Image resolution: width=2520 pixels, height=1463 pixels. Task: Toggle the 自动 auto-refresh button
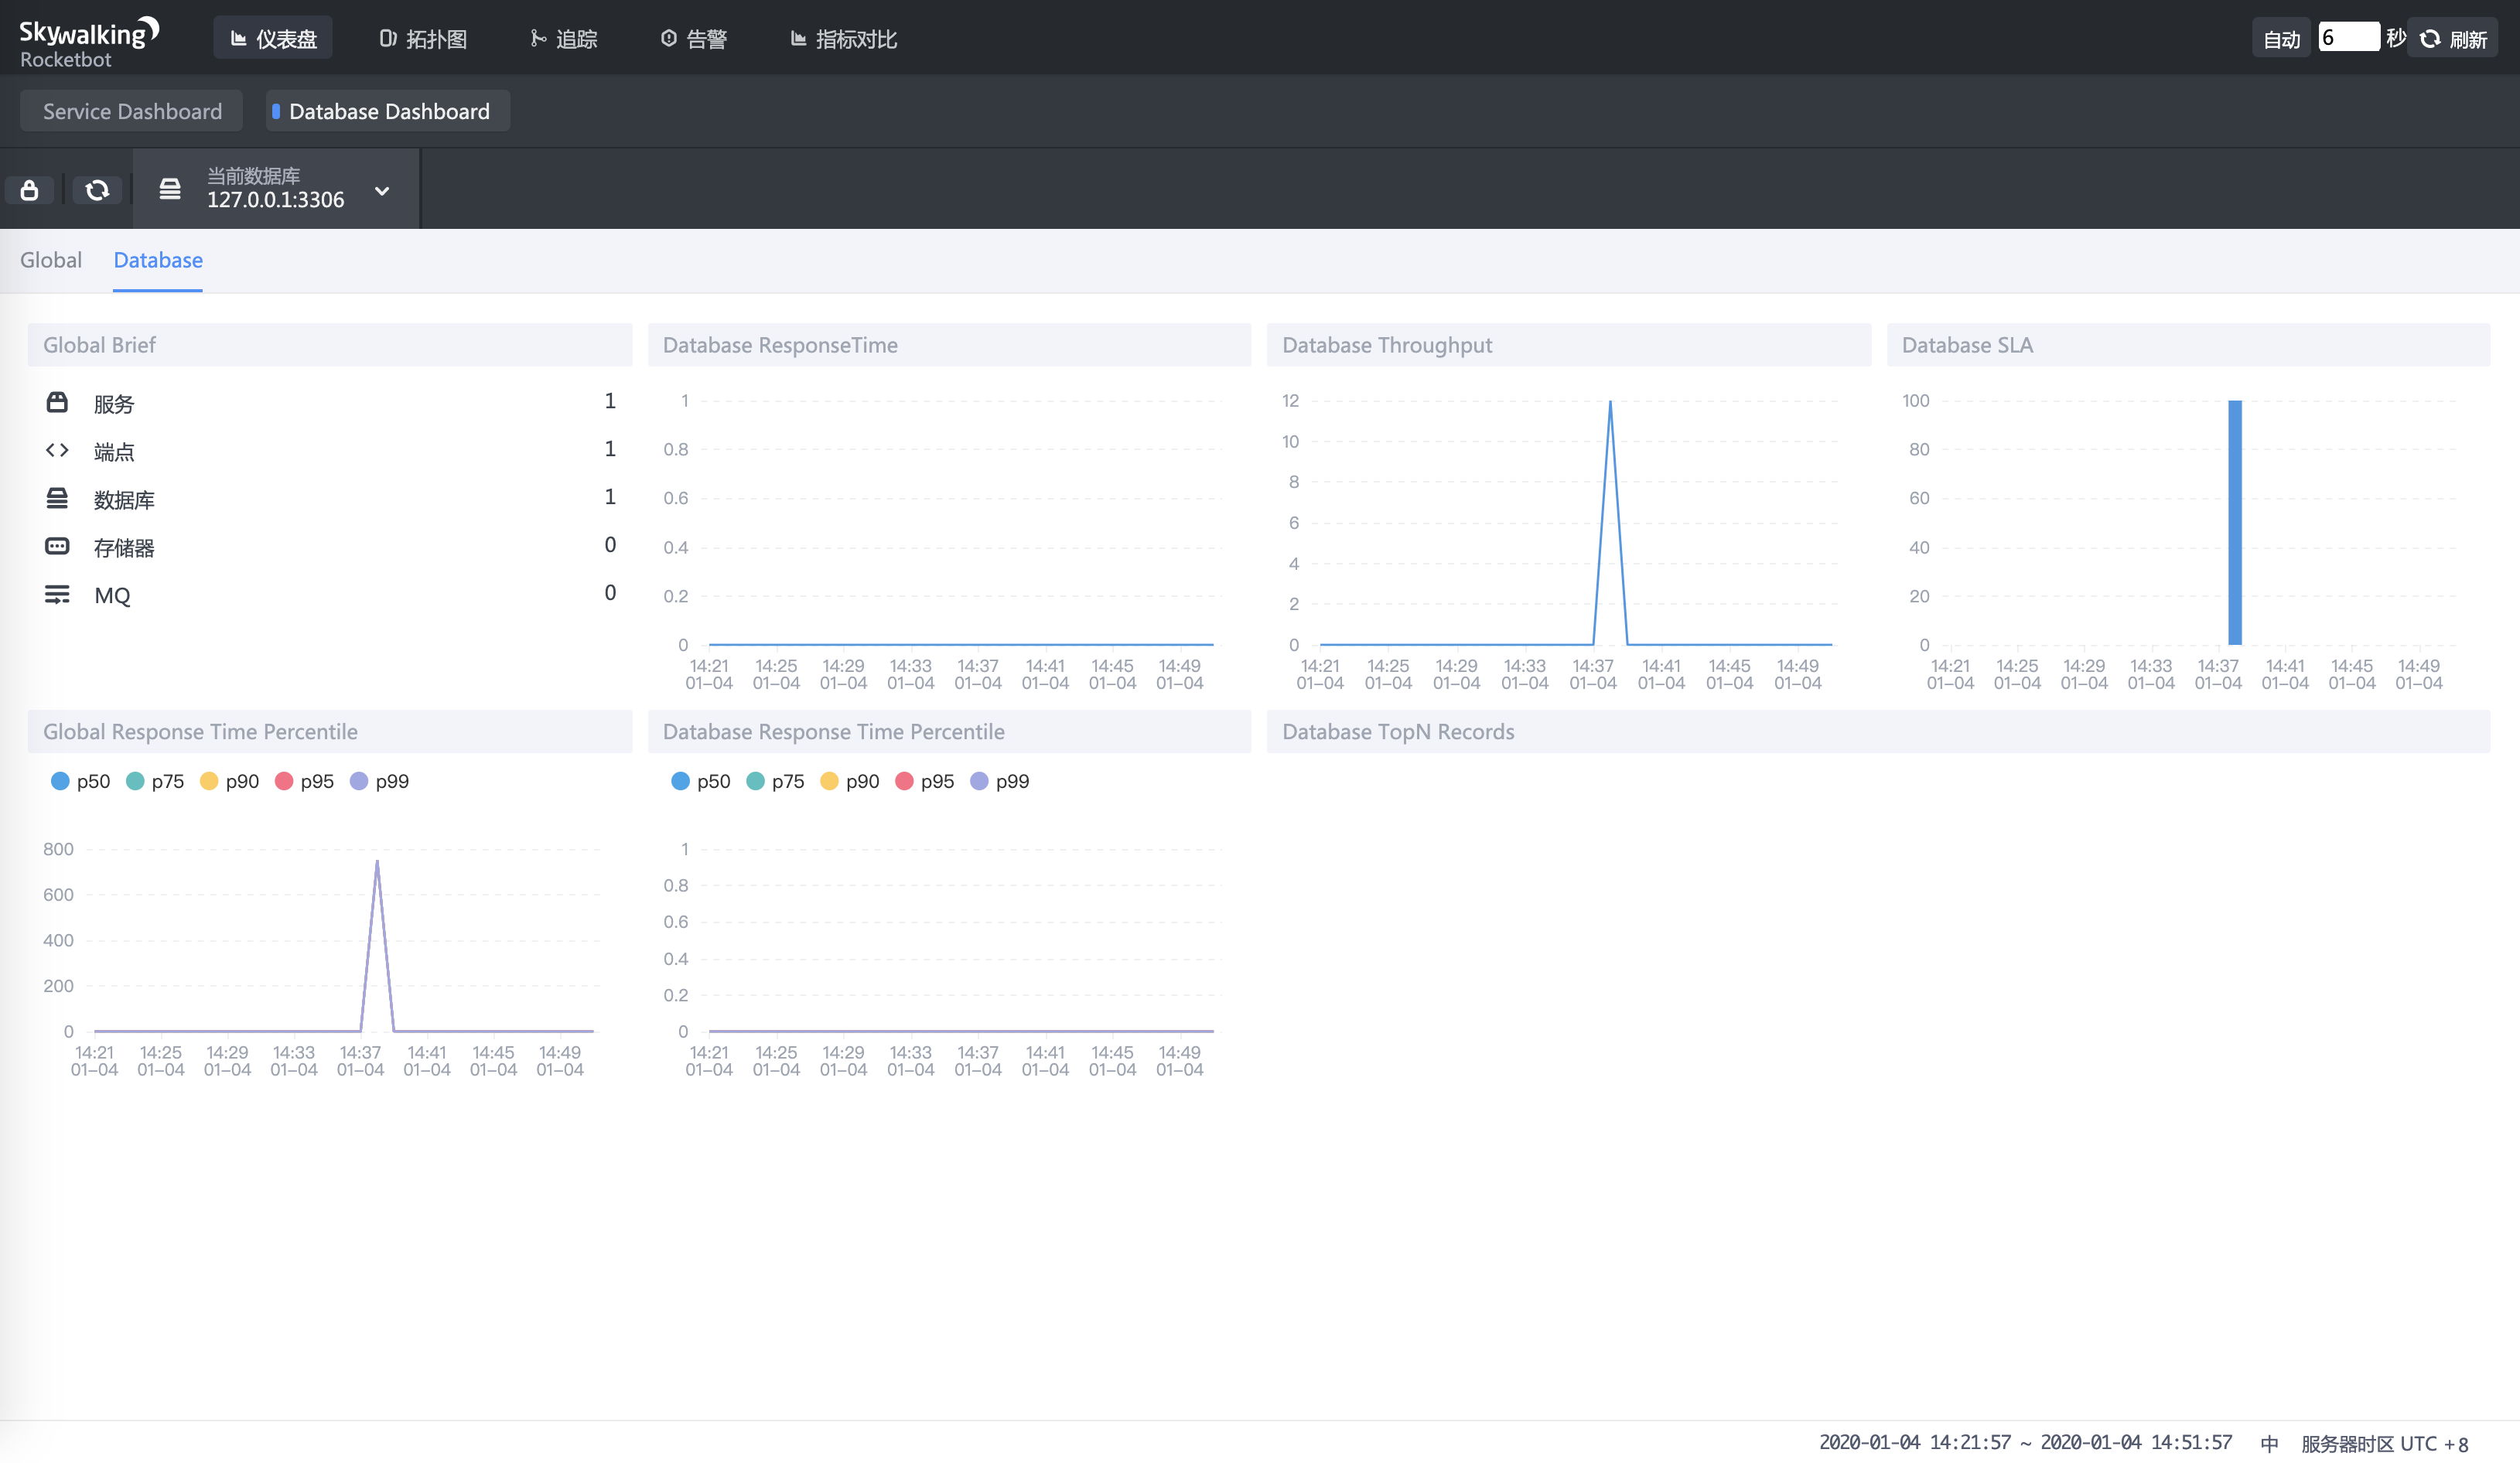click(x=2281, y=39)
